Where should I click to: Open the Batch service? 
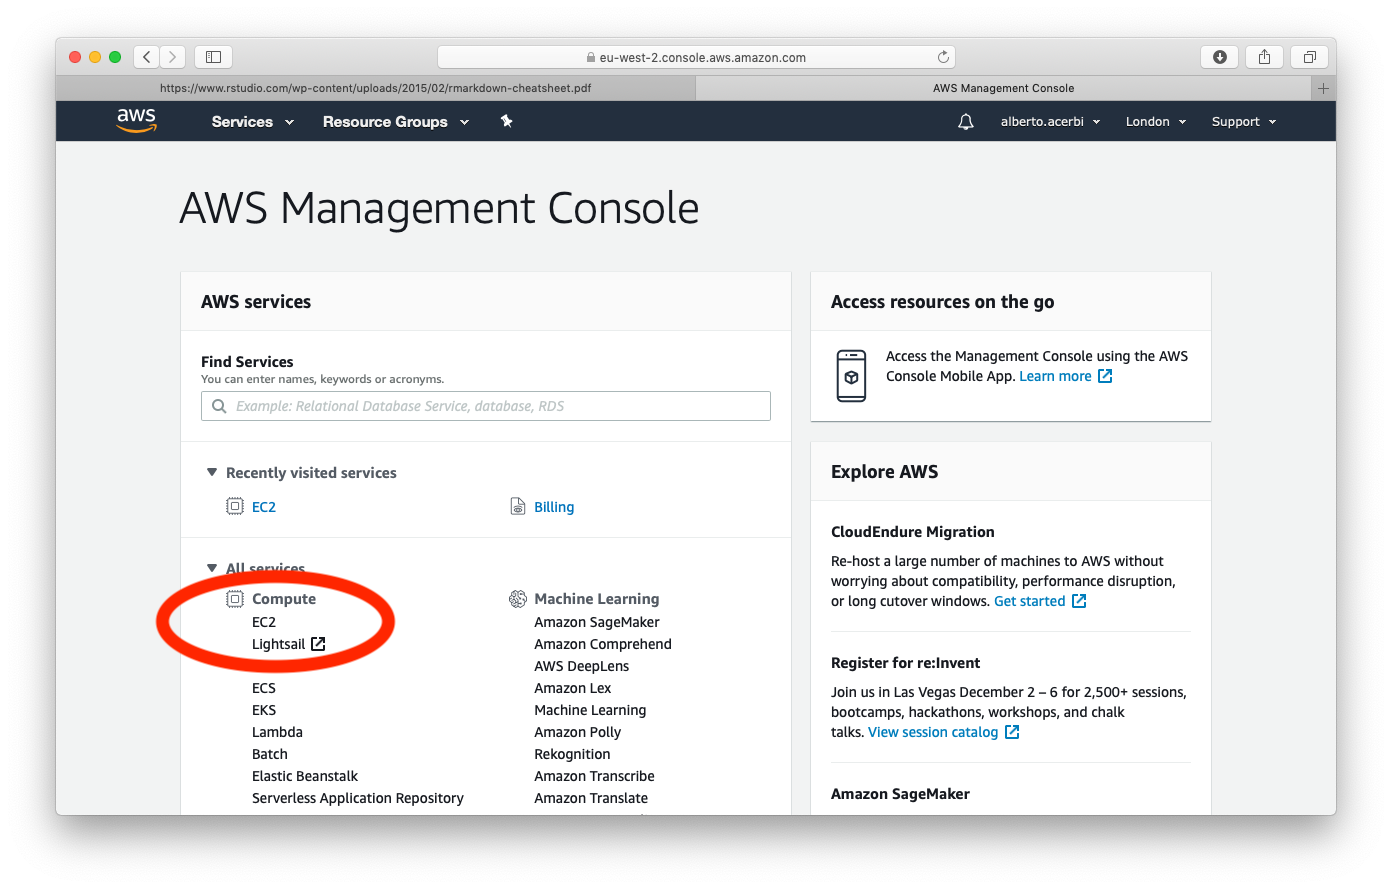(x=270, y=754)
